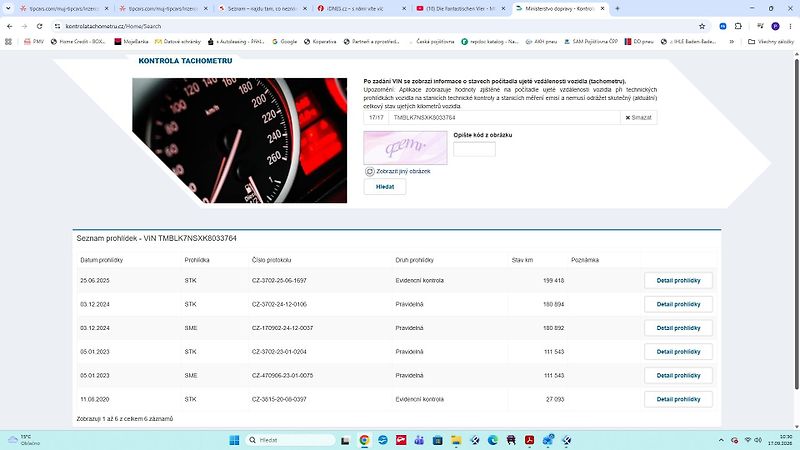This screenshot has width=800, height=450.
Task: Click the site info icon in the address bar
Action: (x=58, y=26)
